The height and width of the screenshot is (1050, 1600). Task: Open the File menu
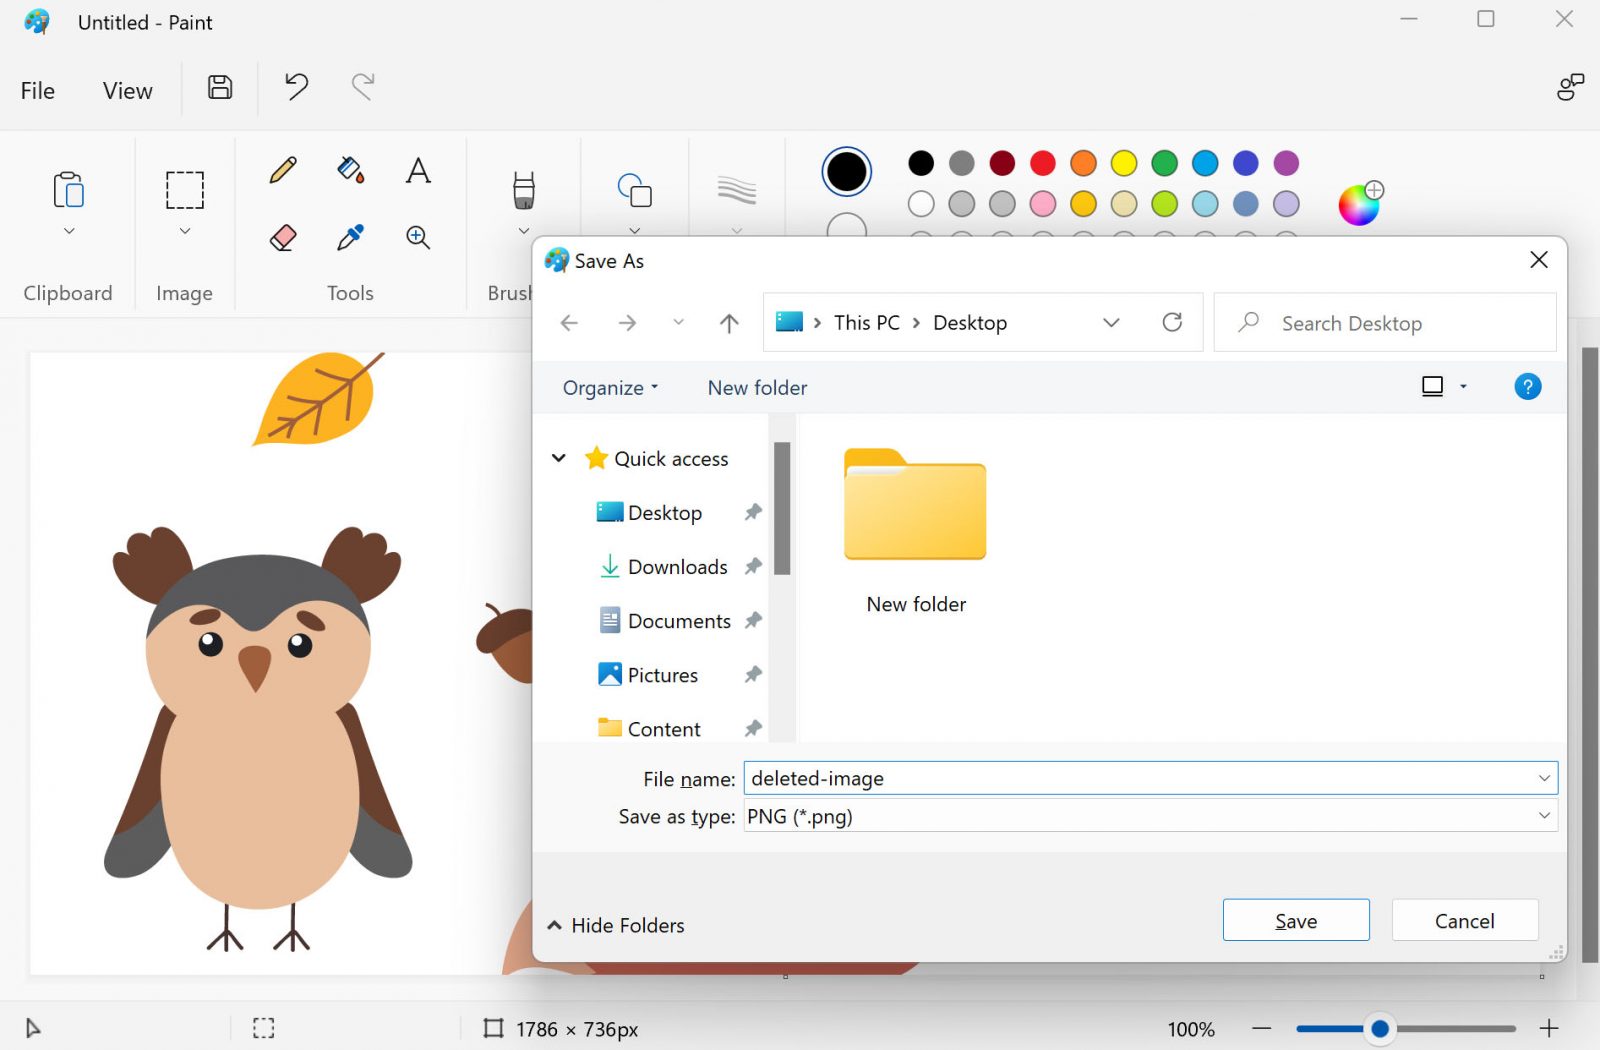point(38,91)
